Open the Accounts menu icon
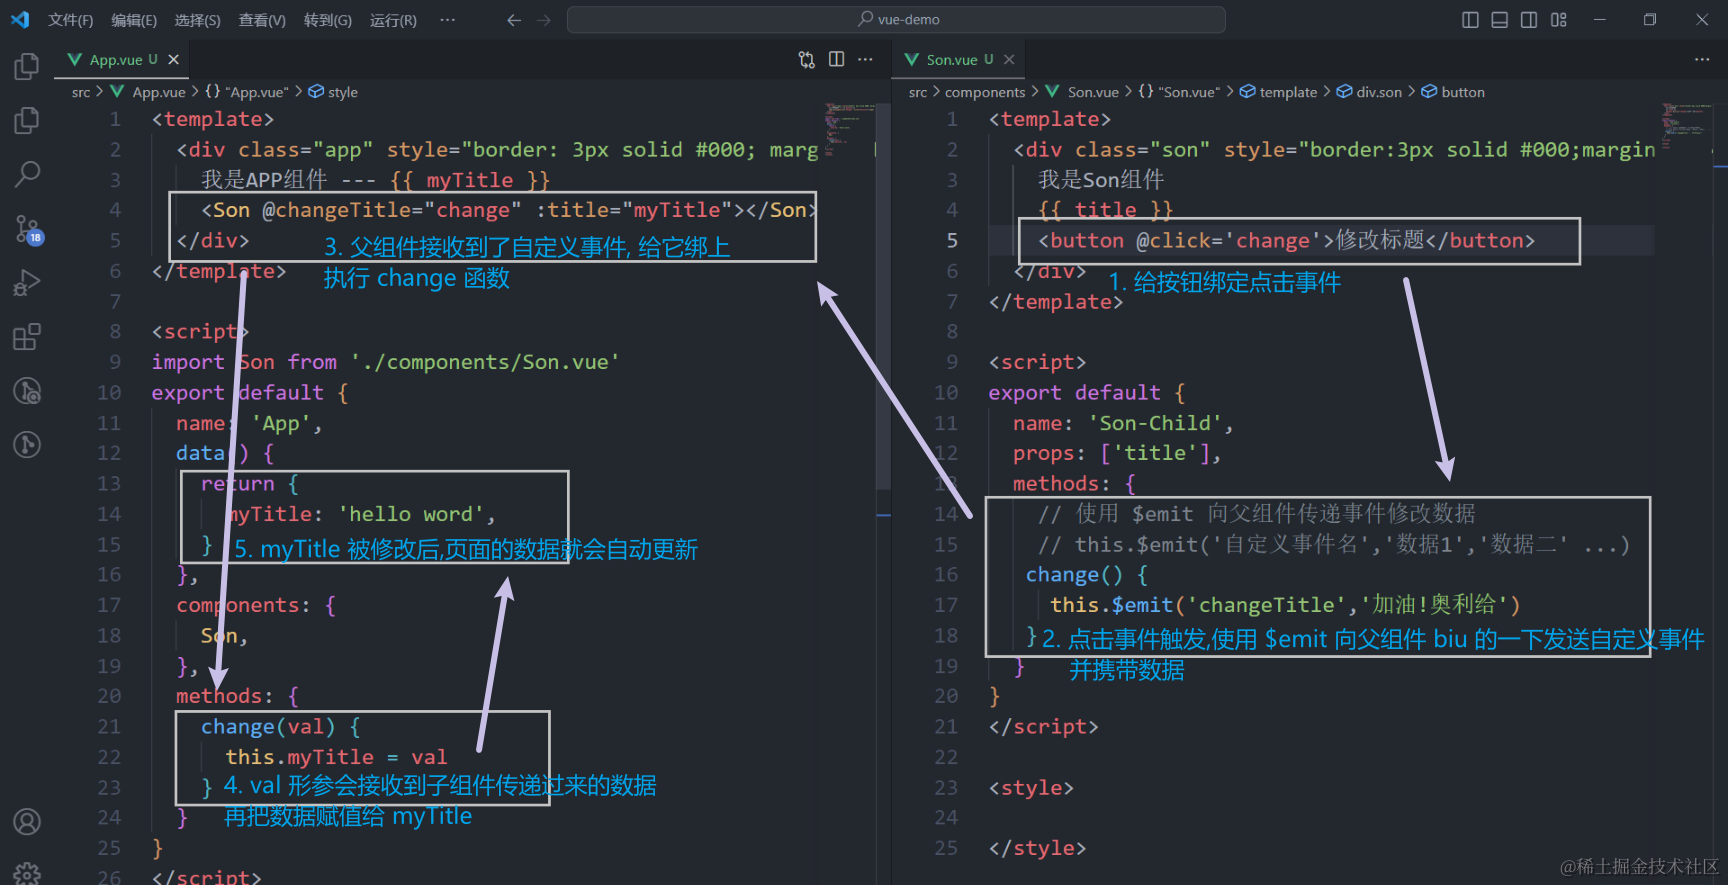 [27, 822]
